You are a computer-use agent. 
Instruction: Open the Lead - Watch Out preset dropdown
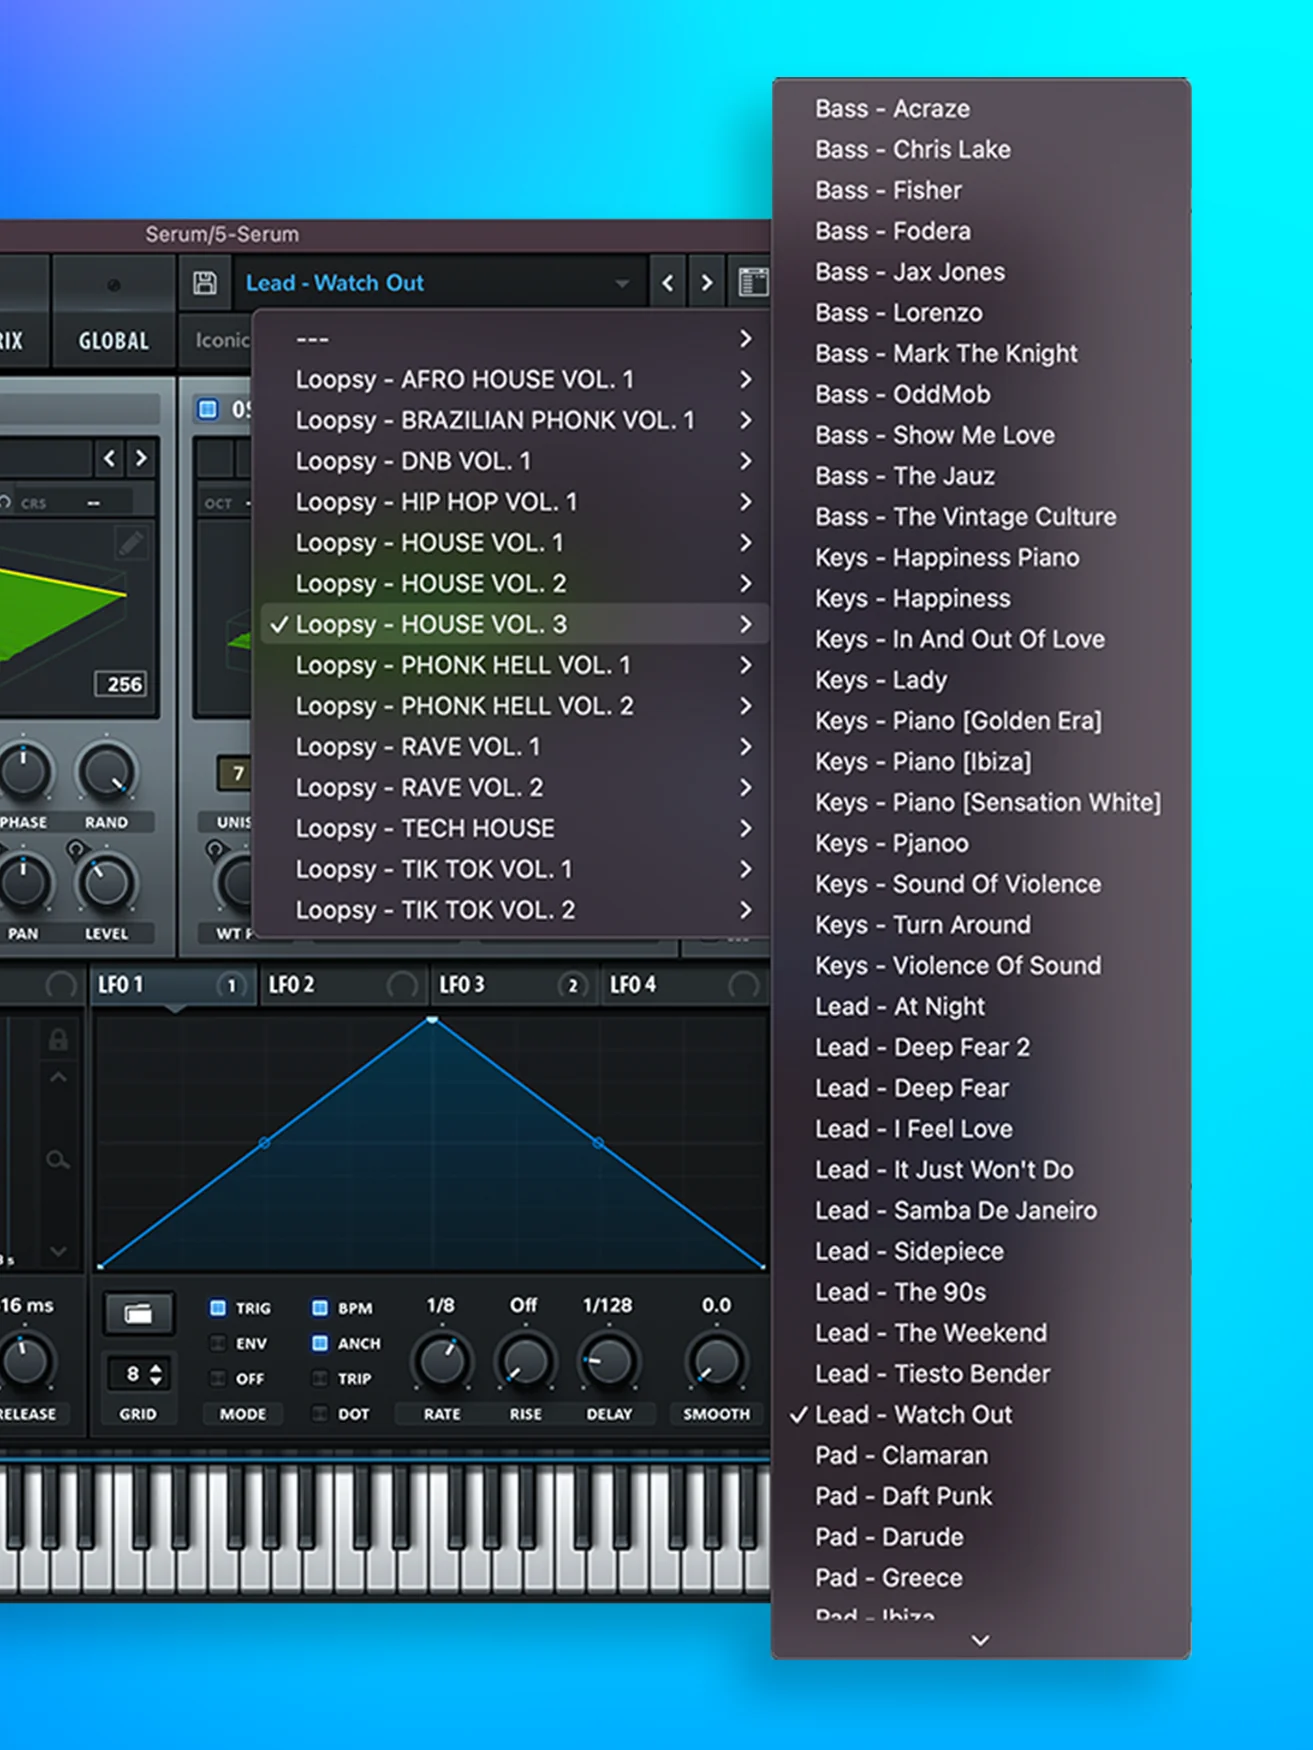pos(438,283)
